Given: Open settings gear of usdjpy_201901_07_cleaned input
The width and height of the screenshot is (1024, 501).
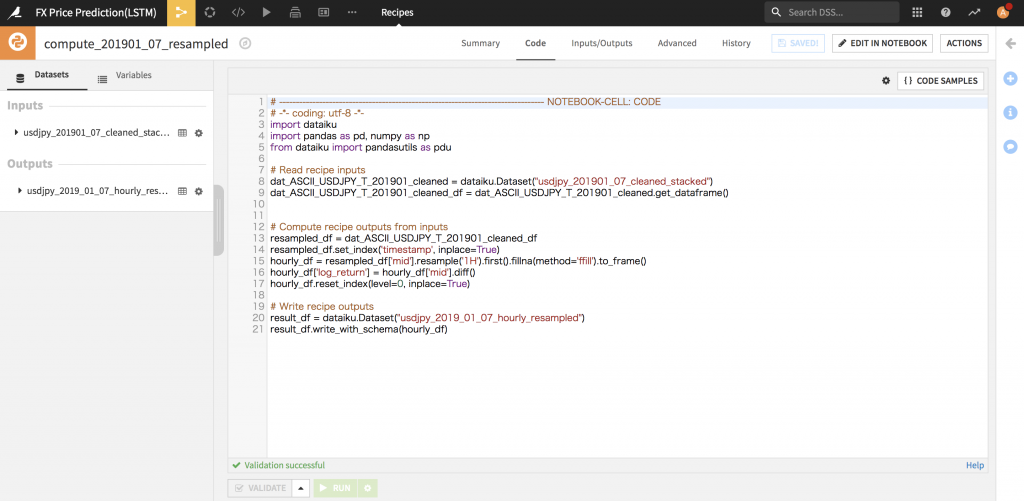Looking at the screenshot, I should click(x=199, y=133).
